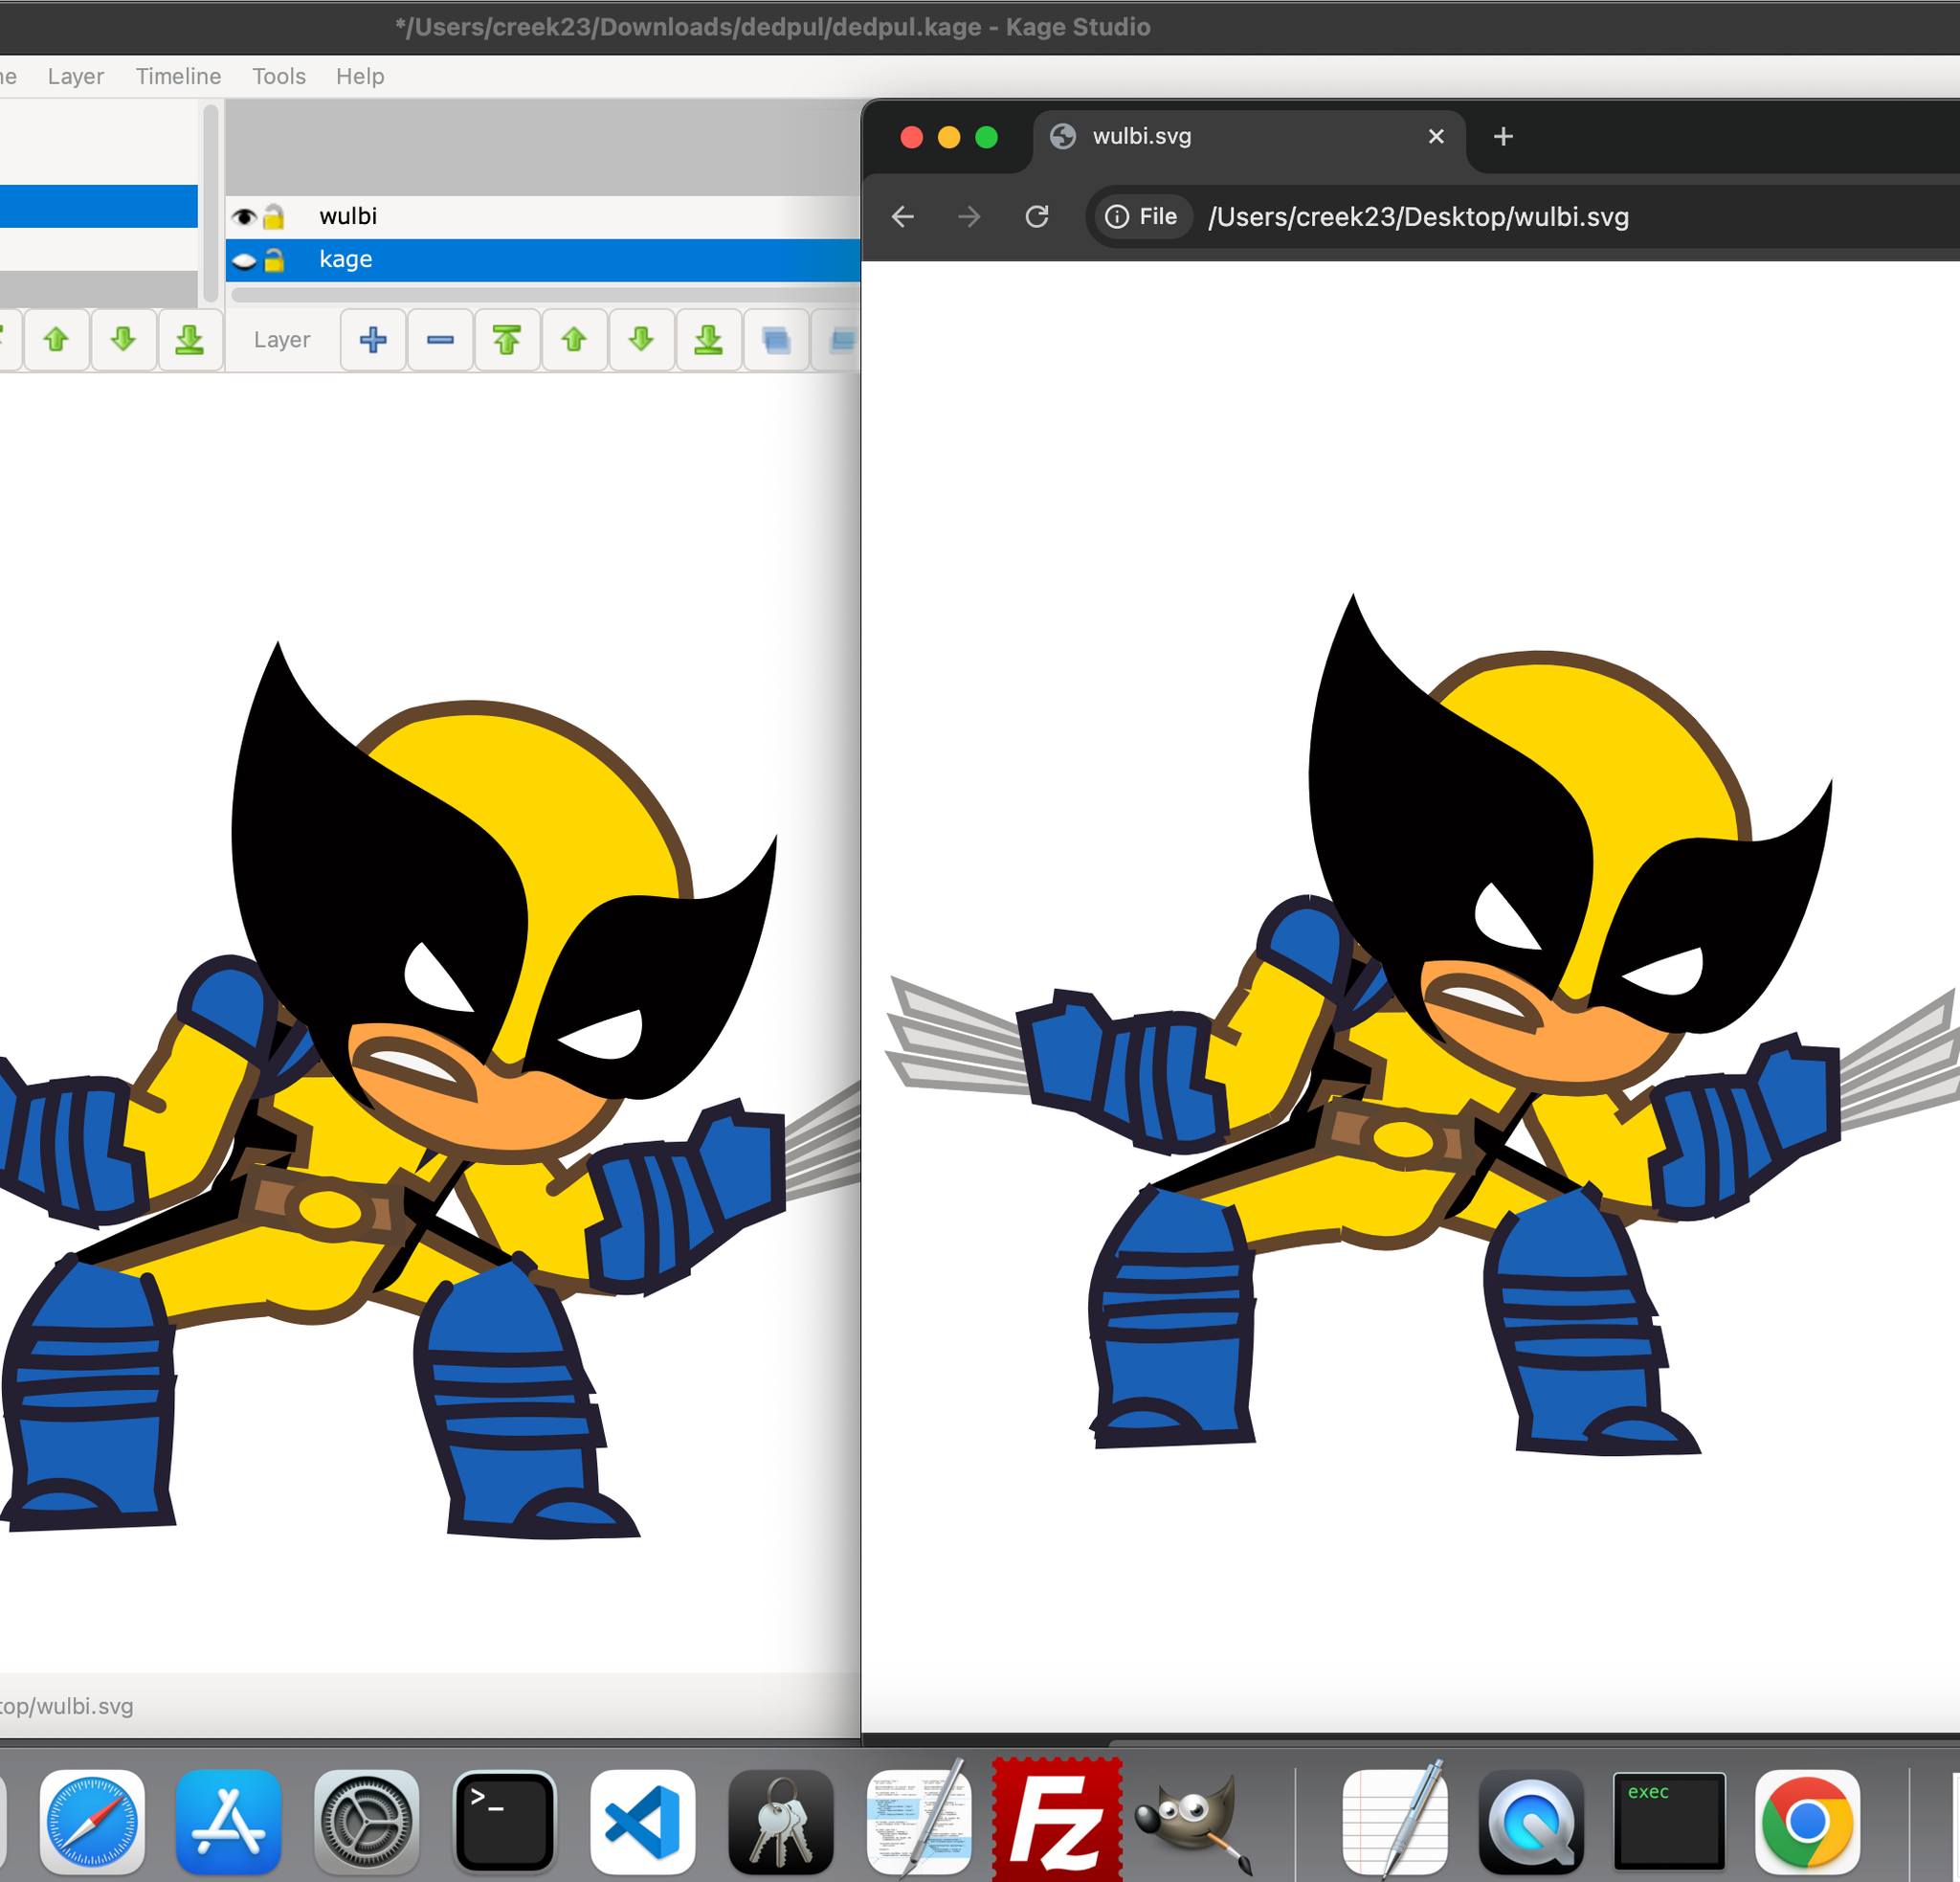Click down arrow in the left panel toolbar
The height and width of the screenshot is (1882, 1960).
pyautogui.click(x=123, y=340)
